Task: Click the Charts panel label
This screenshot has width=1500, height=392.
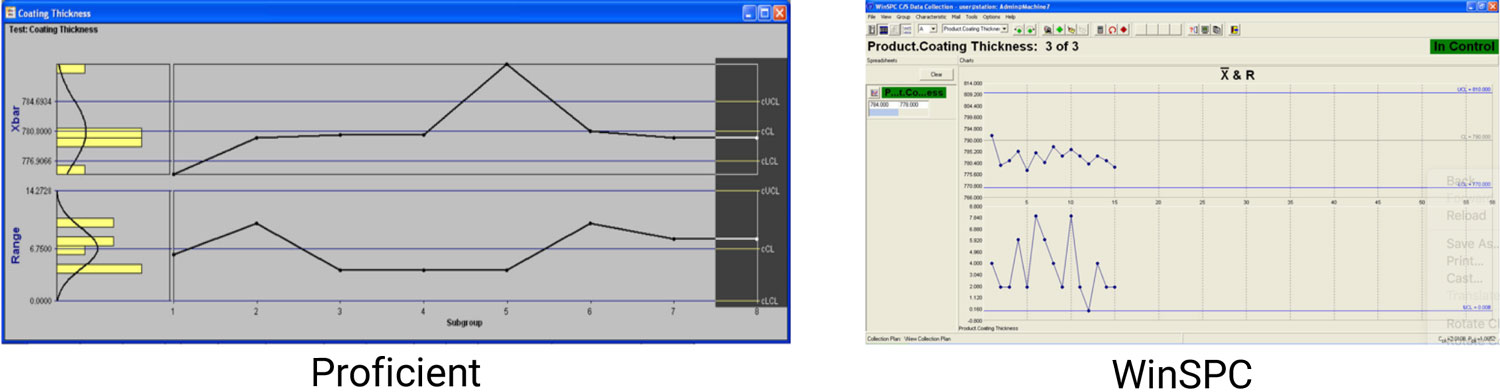Action: click(966, 61)
